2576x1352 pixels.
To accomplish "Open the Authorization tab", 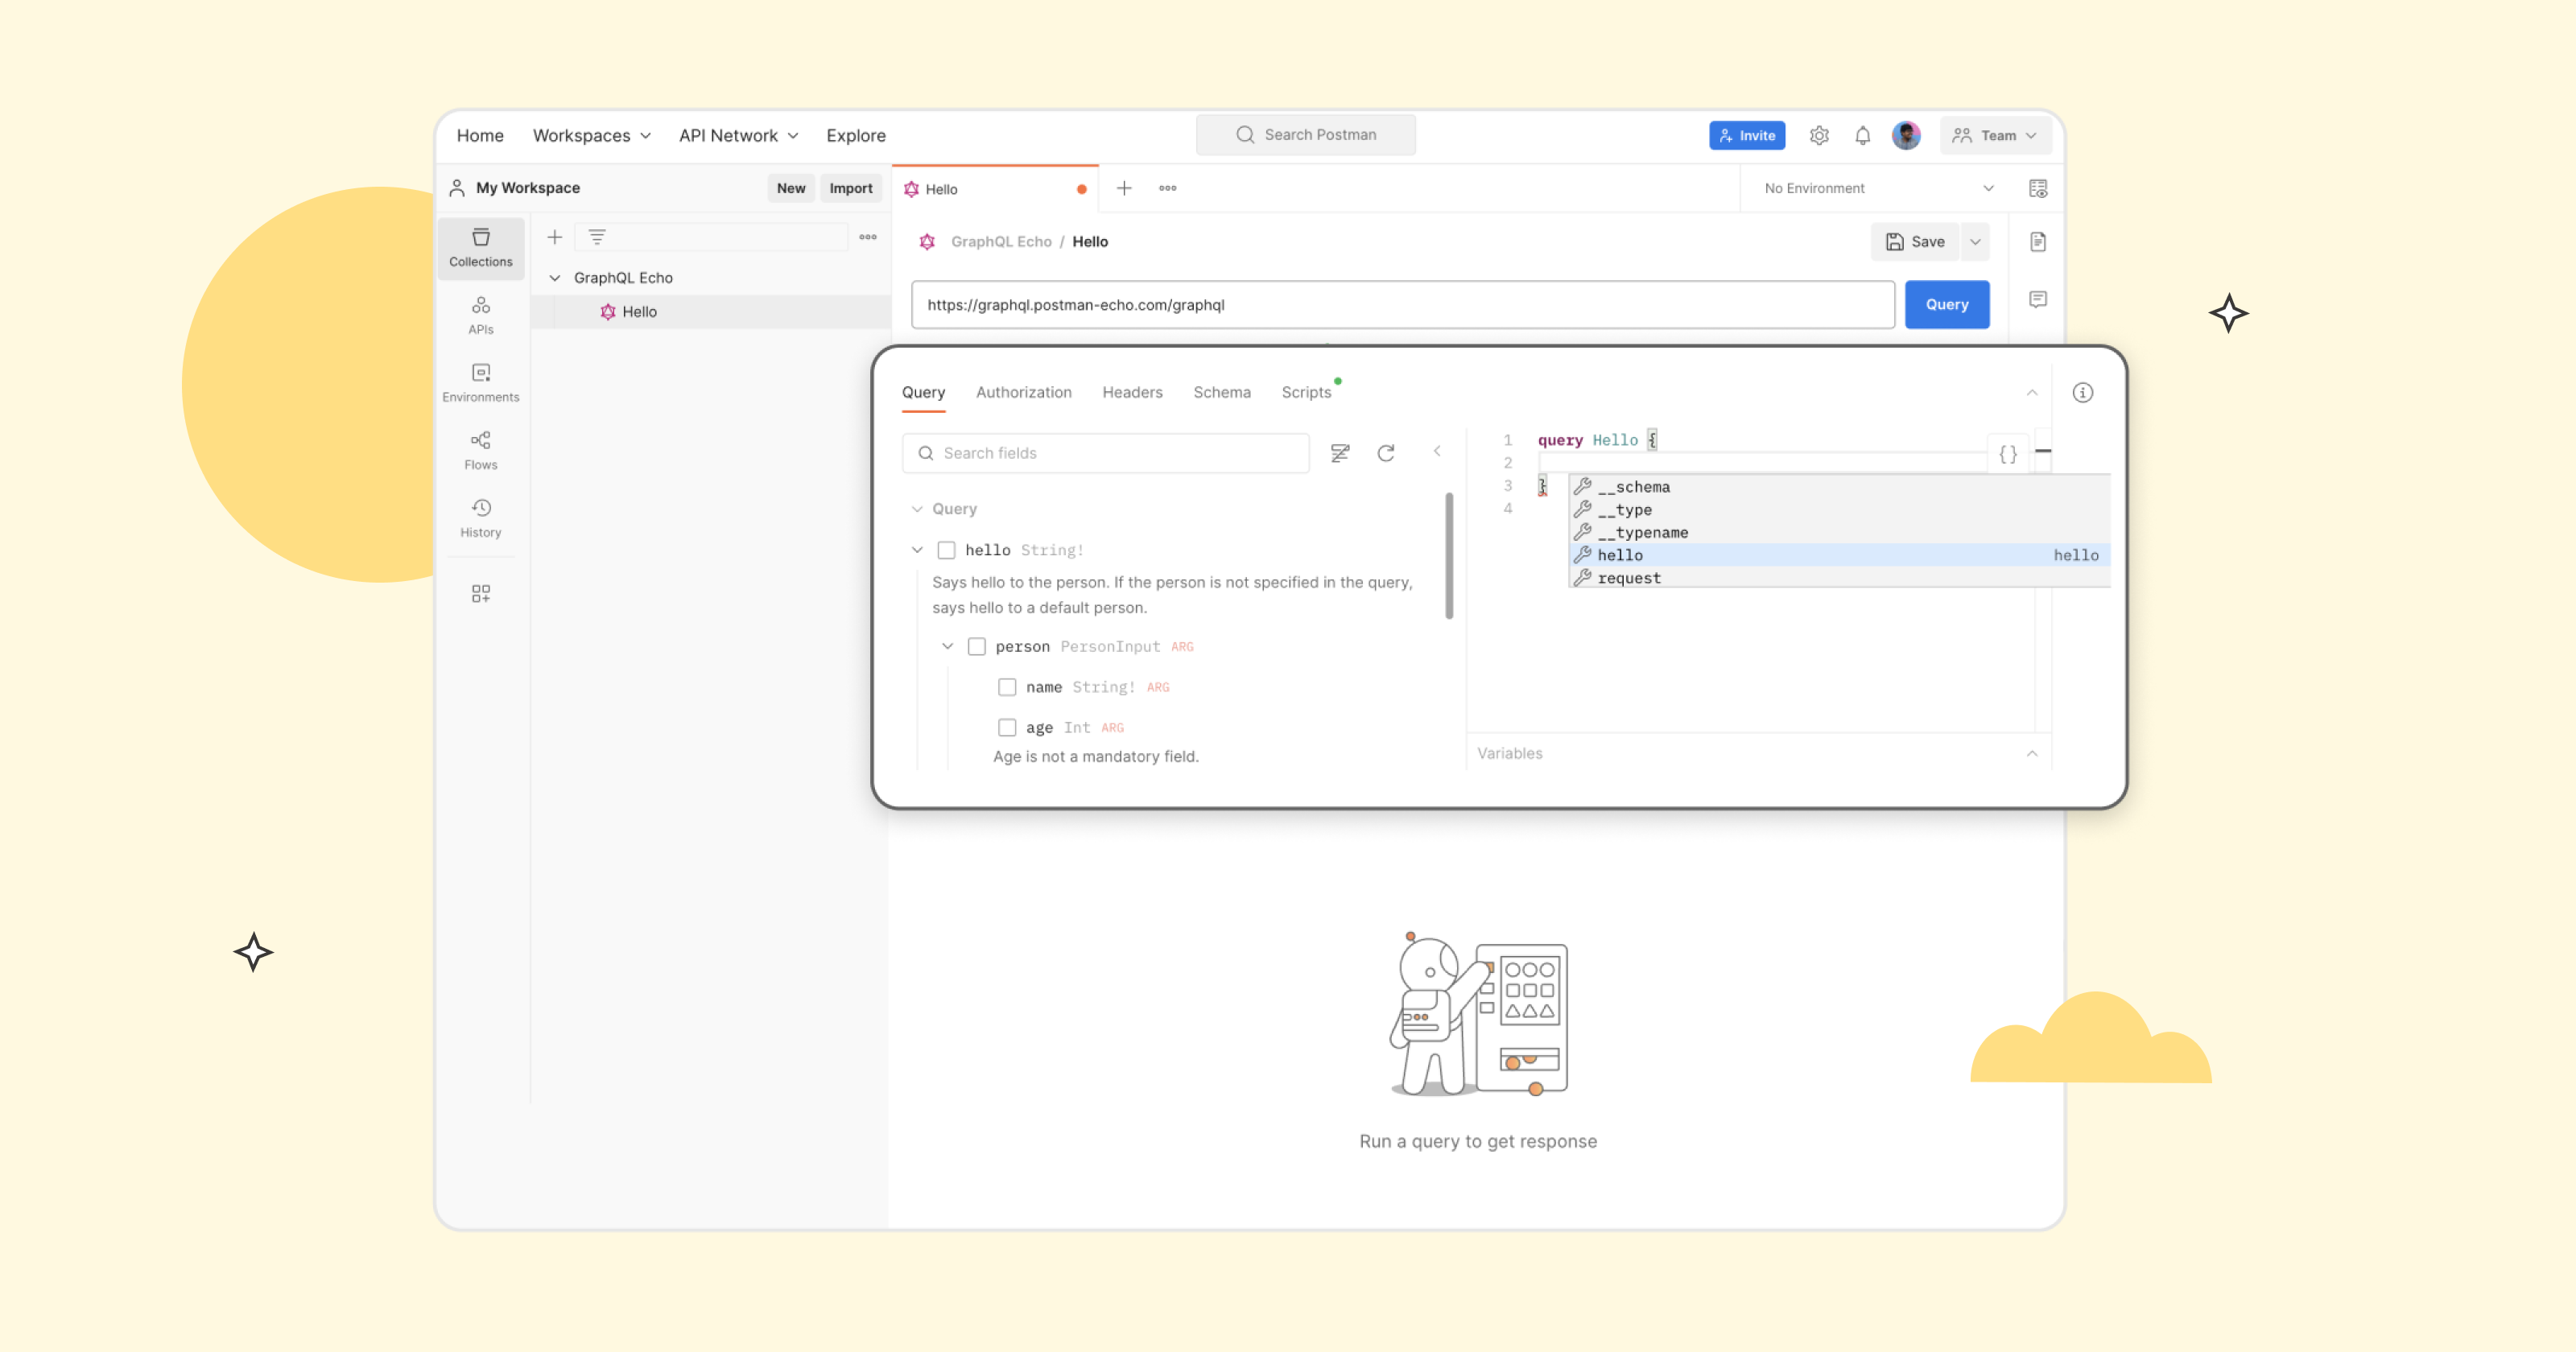I will pyautogui.click(x=1023, y=392).
